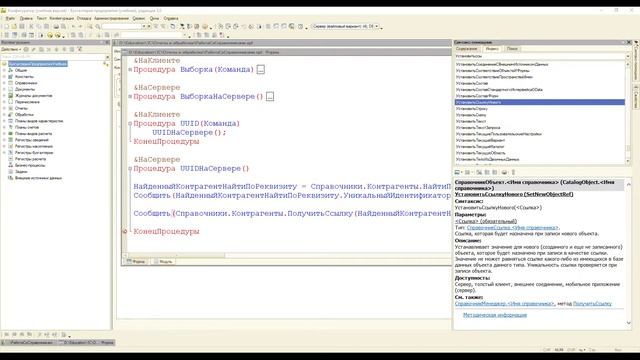Collapse the UUIDНаСервере procedure
The height and width of the screenshot is (360, 640).
point(130,169)
